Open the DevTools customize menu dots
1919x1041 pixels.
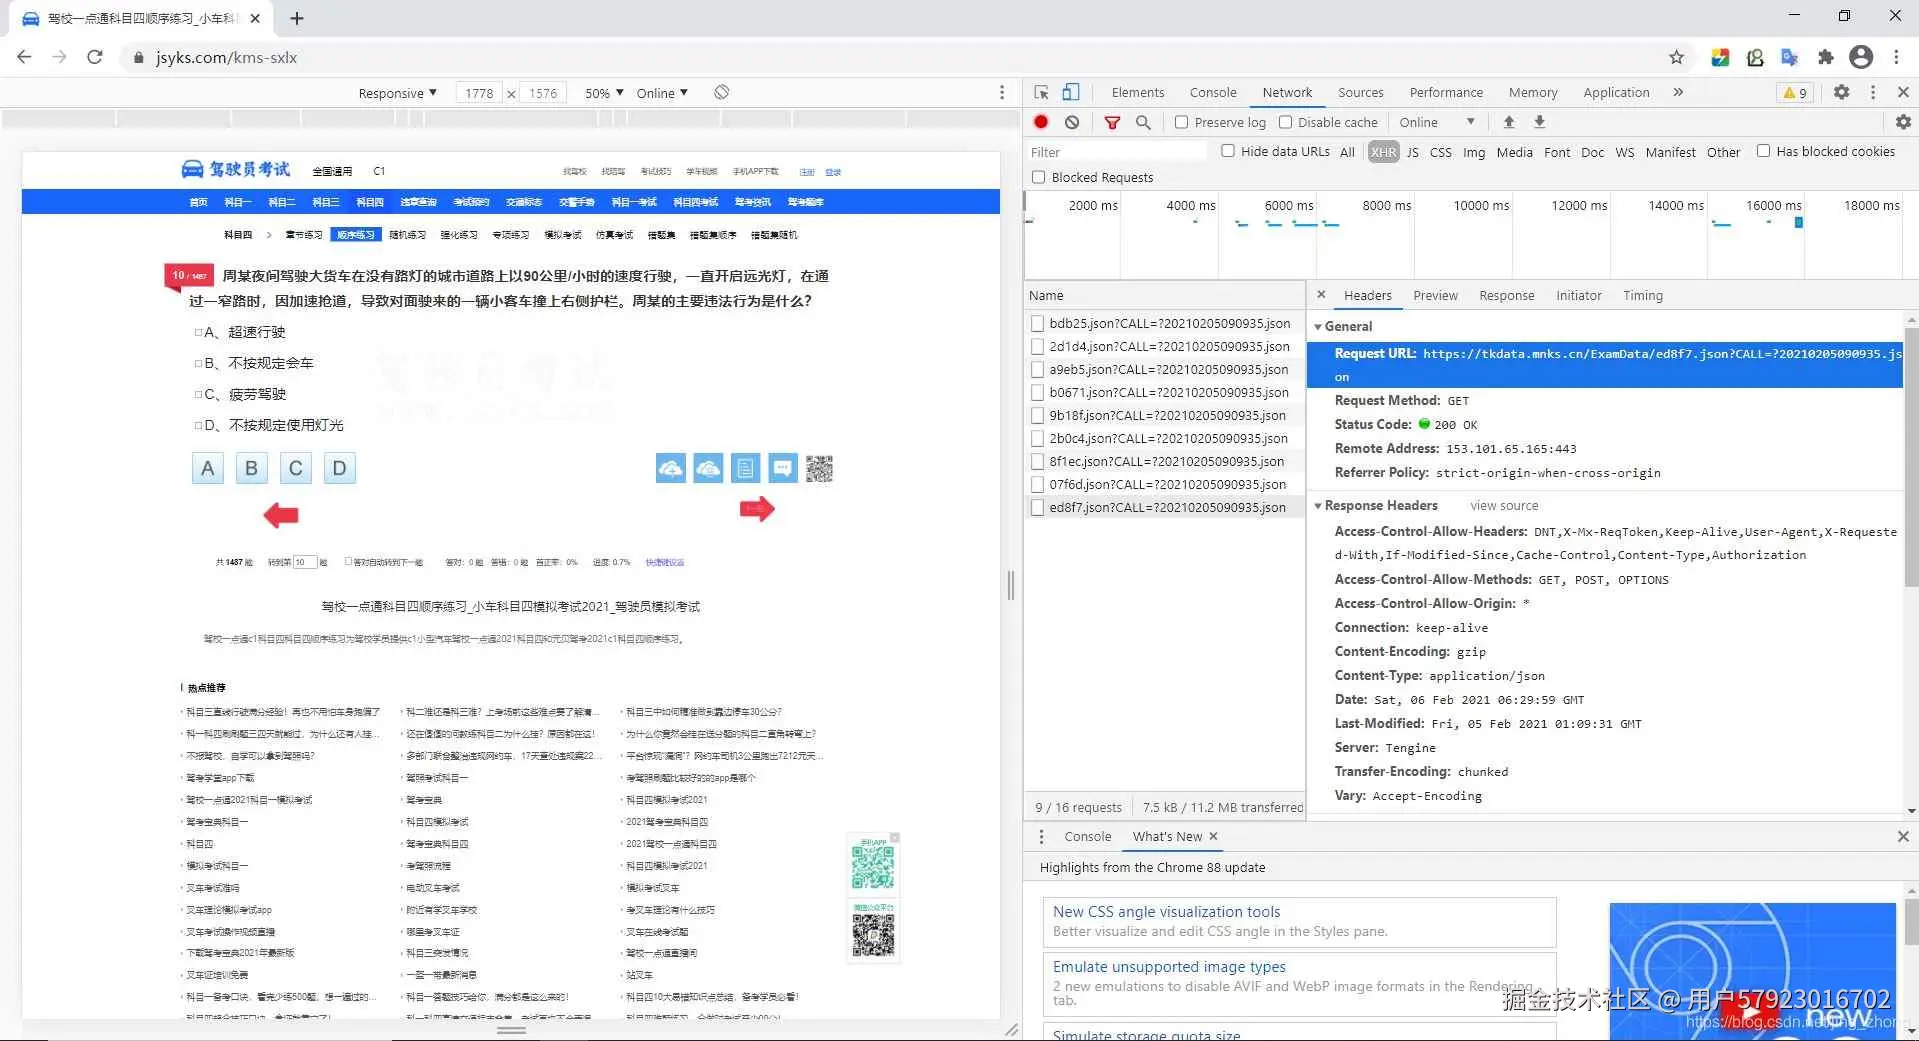(1873, 92)
